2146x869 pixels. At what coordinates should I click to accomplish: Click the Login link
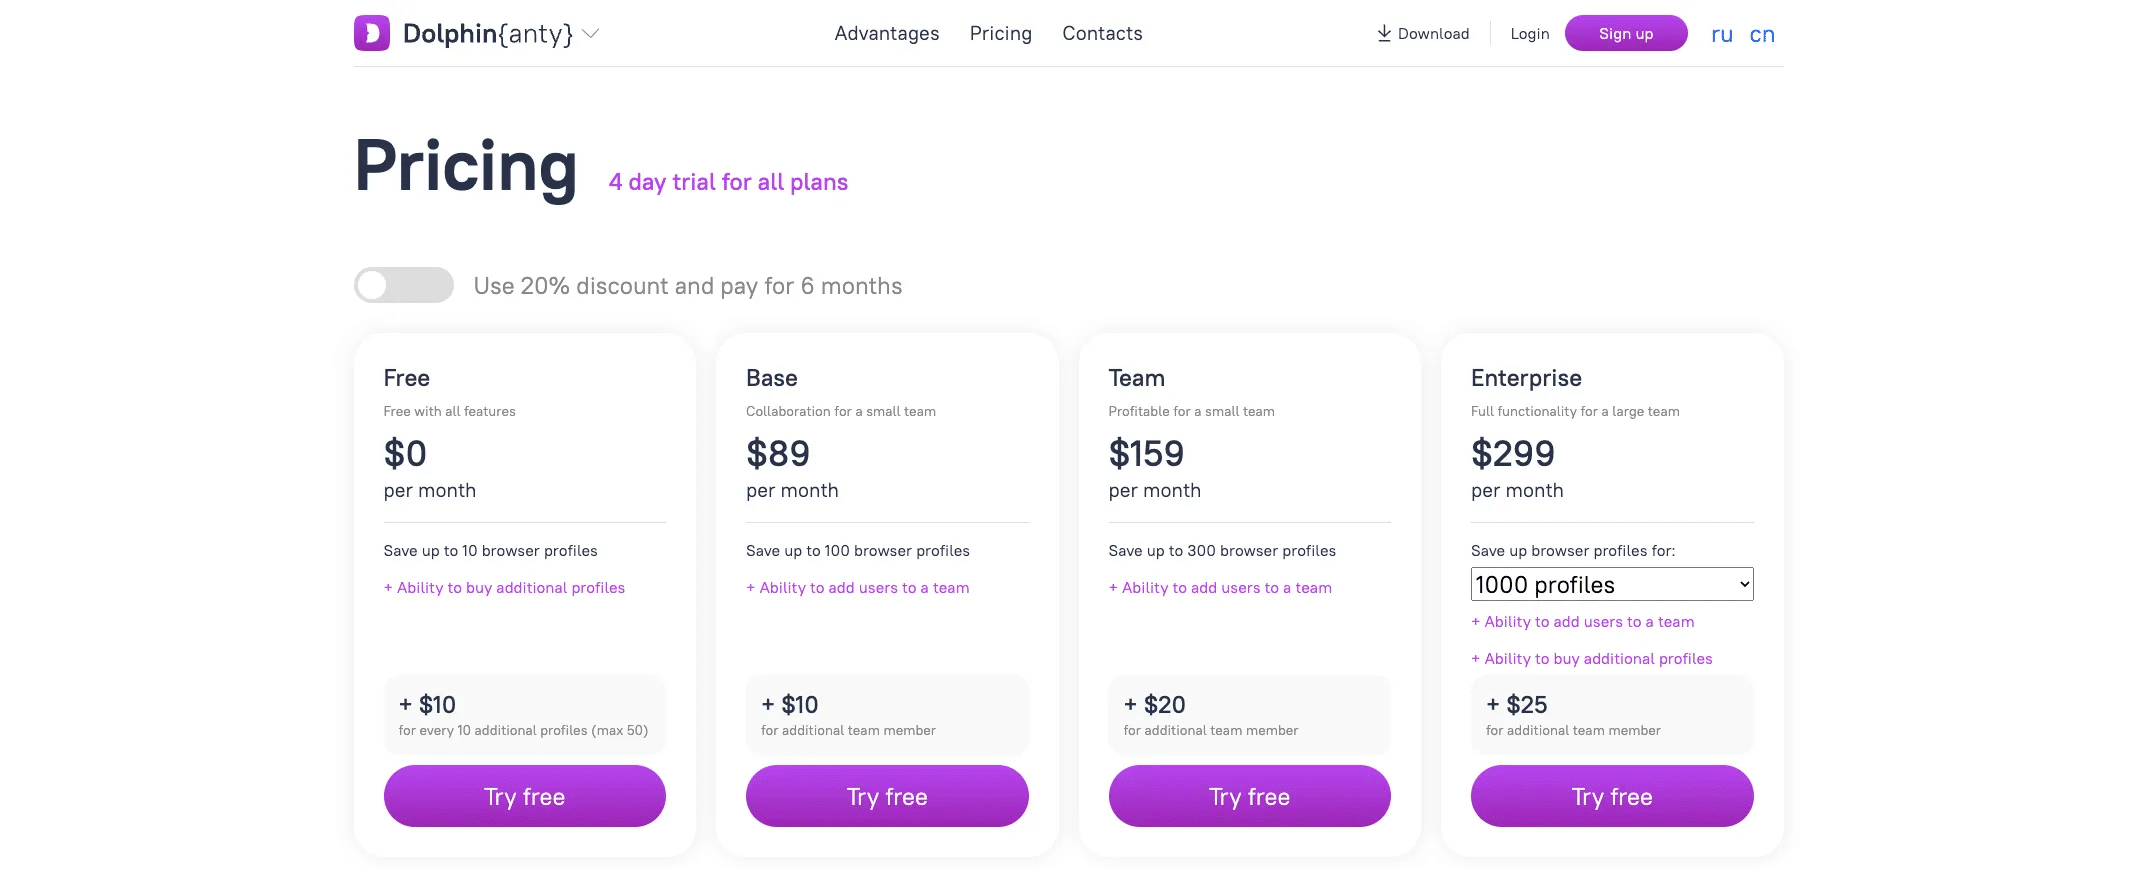click(1529, 34)
